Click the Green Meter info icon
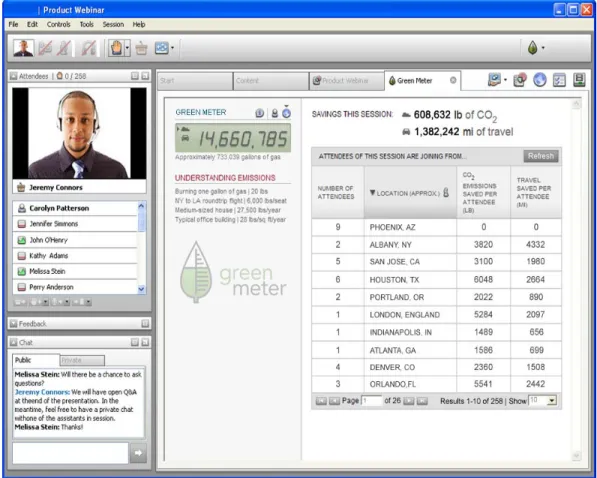The image size is (597, 478). coord(260,113)
